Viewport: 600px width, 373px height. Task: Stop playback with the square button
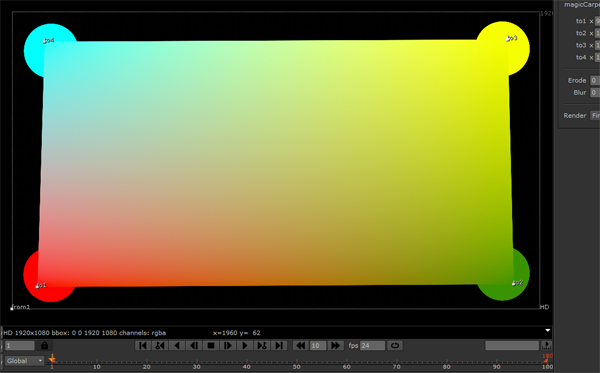point(211,345)
